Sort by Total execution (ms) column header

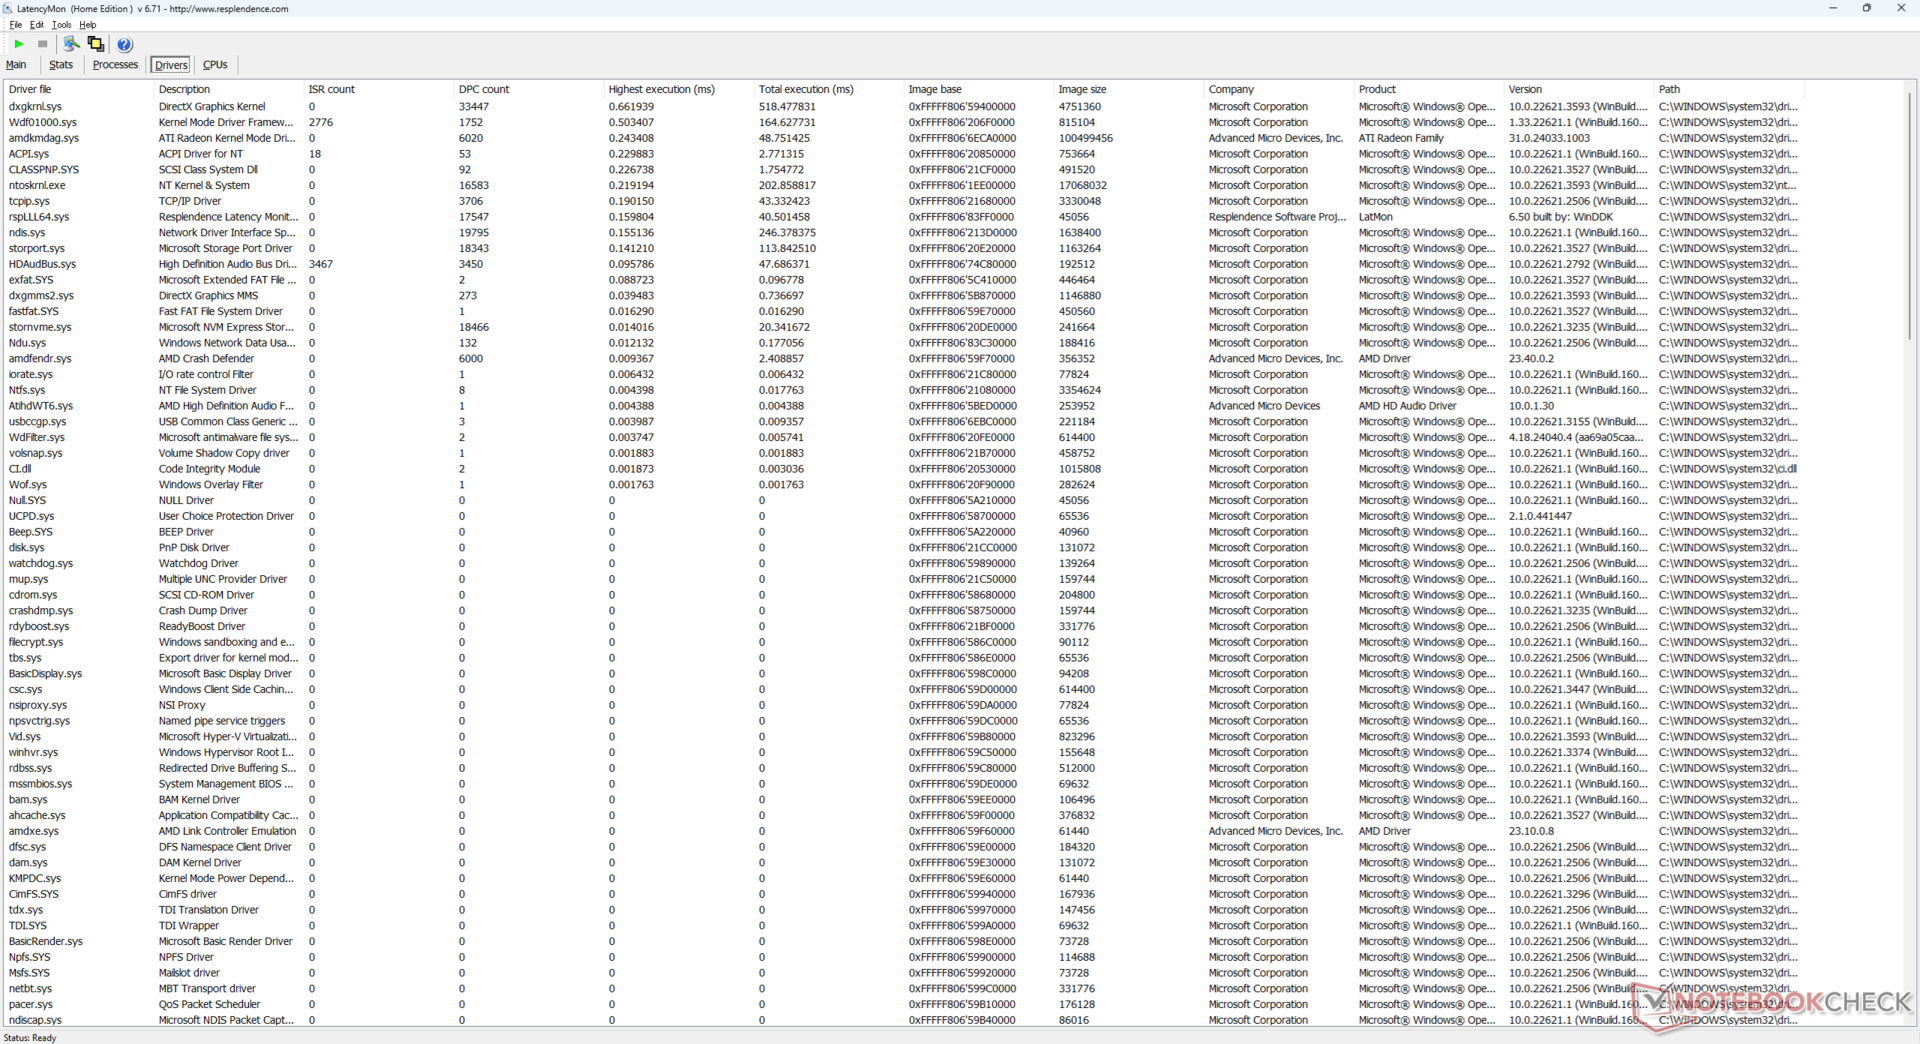coord(828,89)
